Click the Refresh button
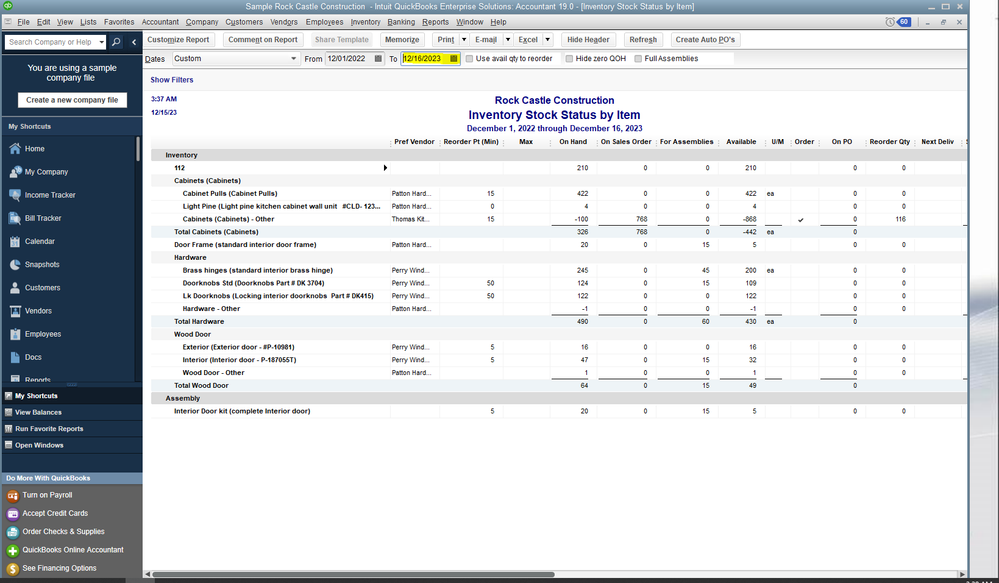The width and height of the screenshot is (999, 583). 643,40
